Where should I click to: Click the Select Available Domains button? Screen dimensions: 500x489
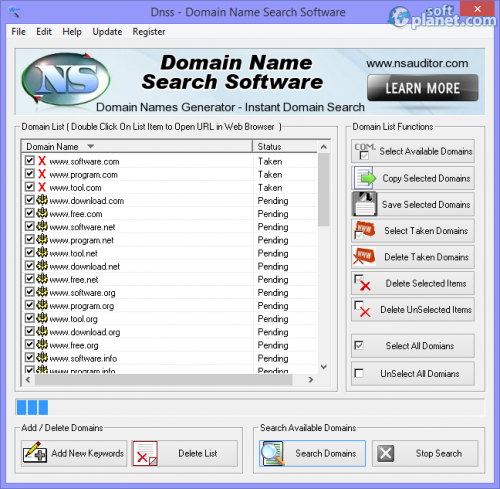(413, 151)
